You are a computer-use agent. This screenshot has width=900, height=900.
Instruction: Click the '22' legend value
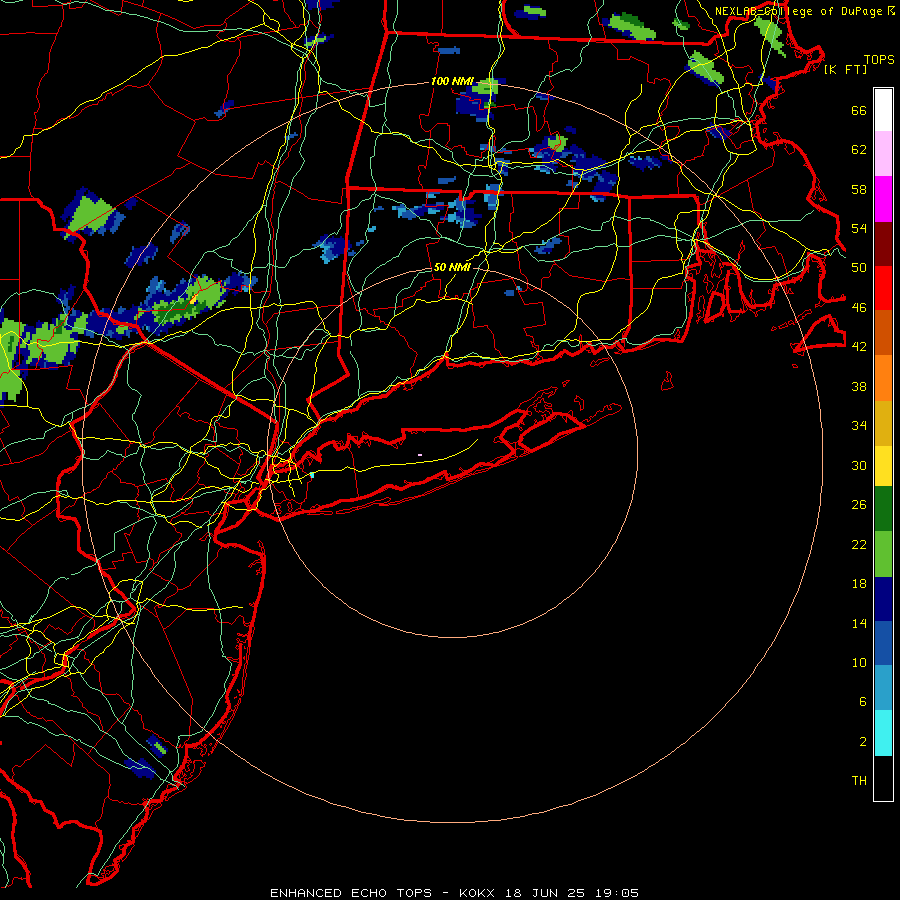pyautogui.click(x=859, y=544)
